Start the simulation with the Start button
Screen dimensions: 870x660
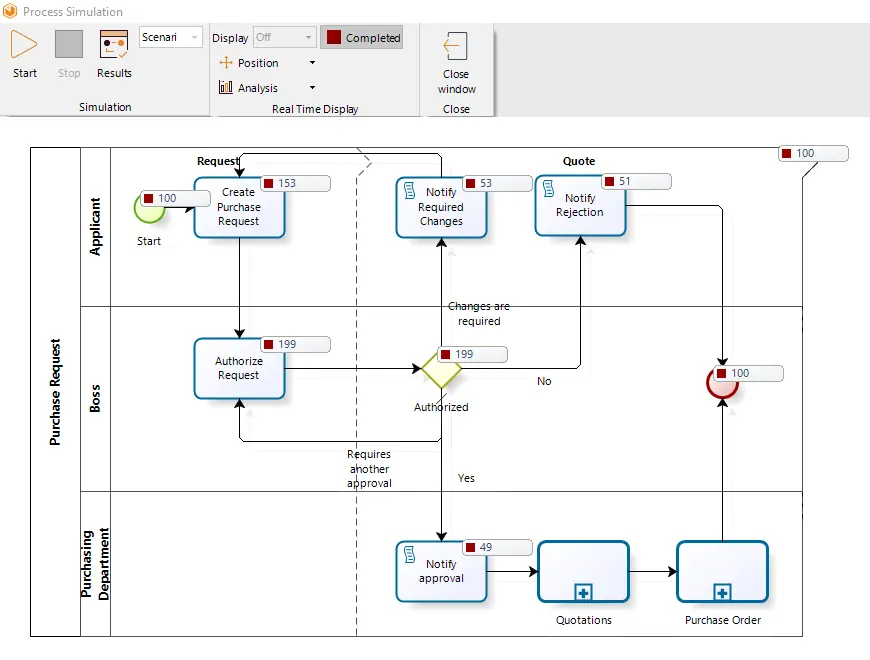(x=24, y=54)
